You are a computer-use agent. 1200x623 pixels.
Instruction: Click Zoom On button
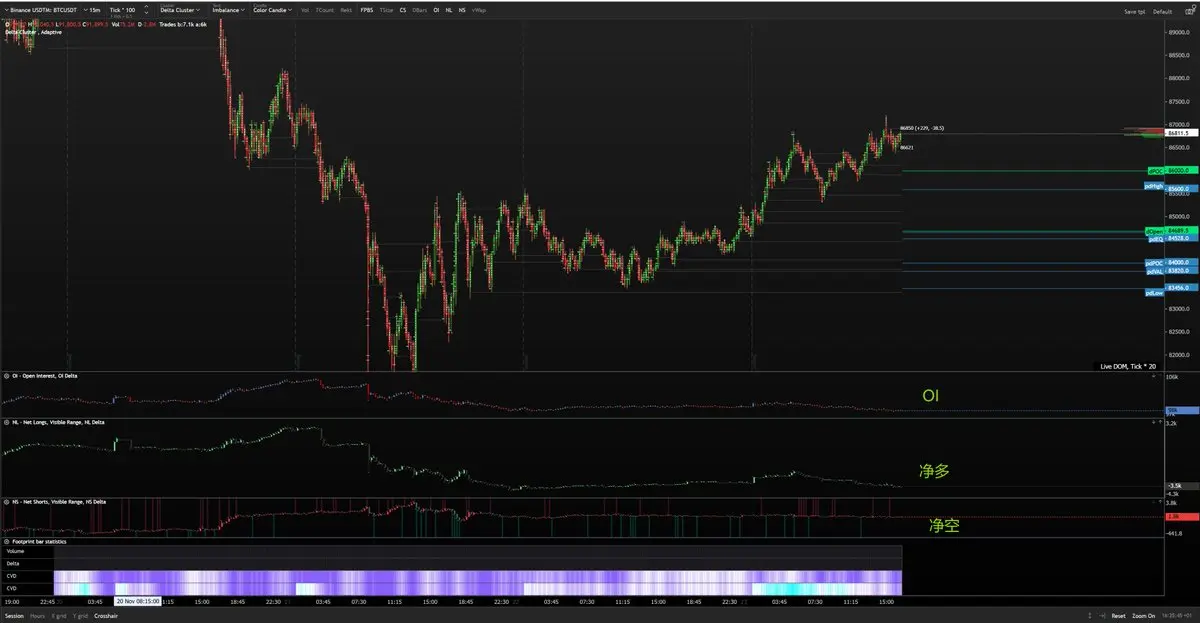pyautogui.click(x=1144, y=616)
